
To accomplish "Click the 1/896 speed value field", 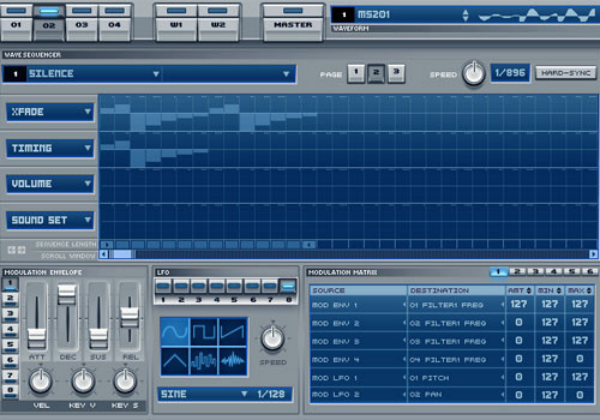I will coord(510,73).
